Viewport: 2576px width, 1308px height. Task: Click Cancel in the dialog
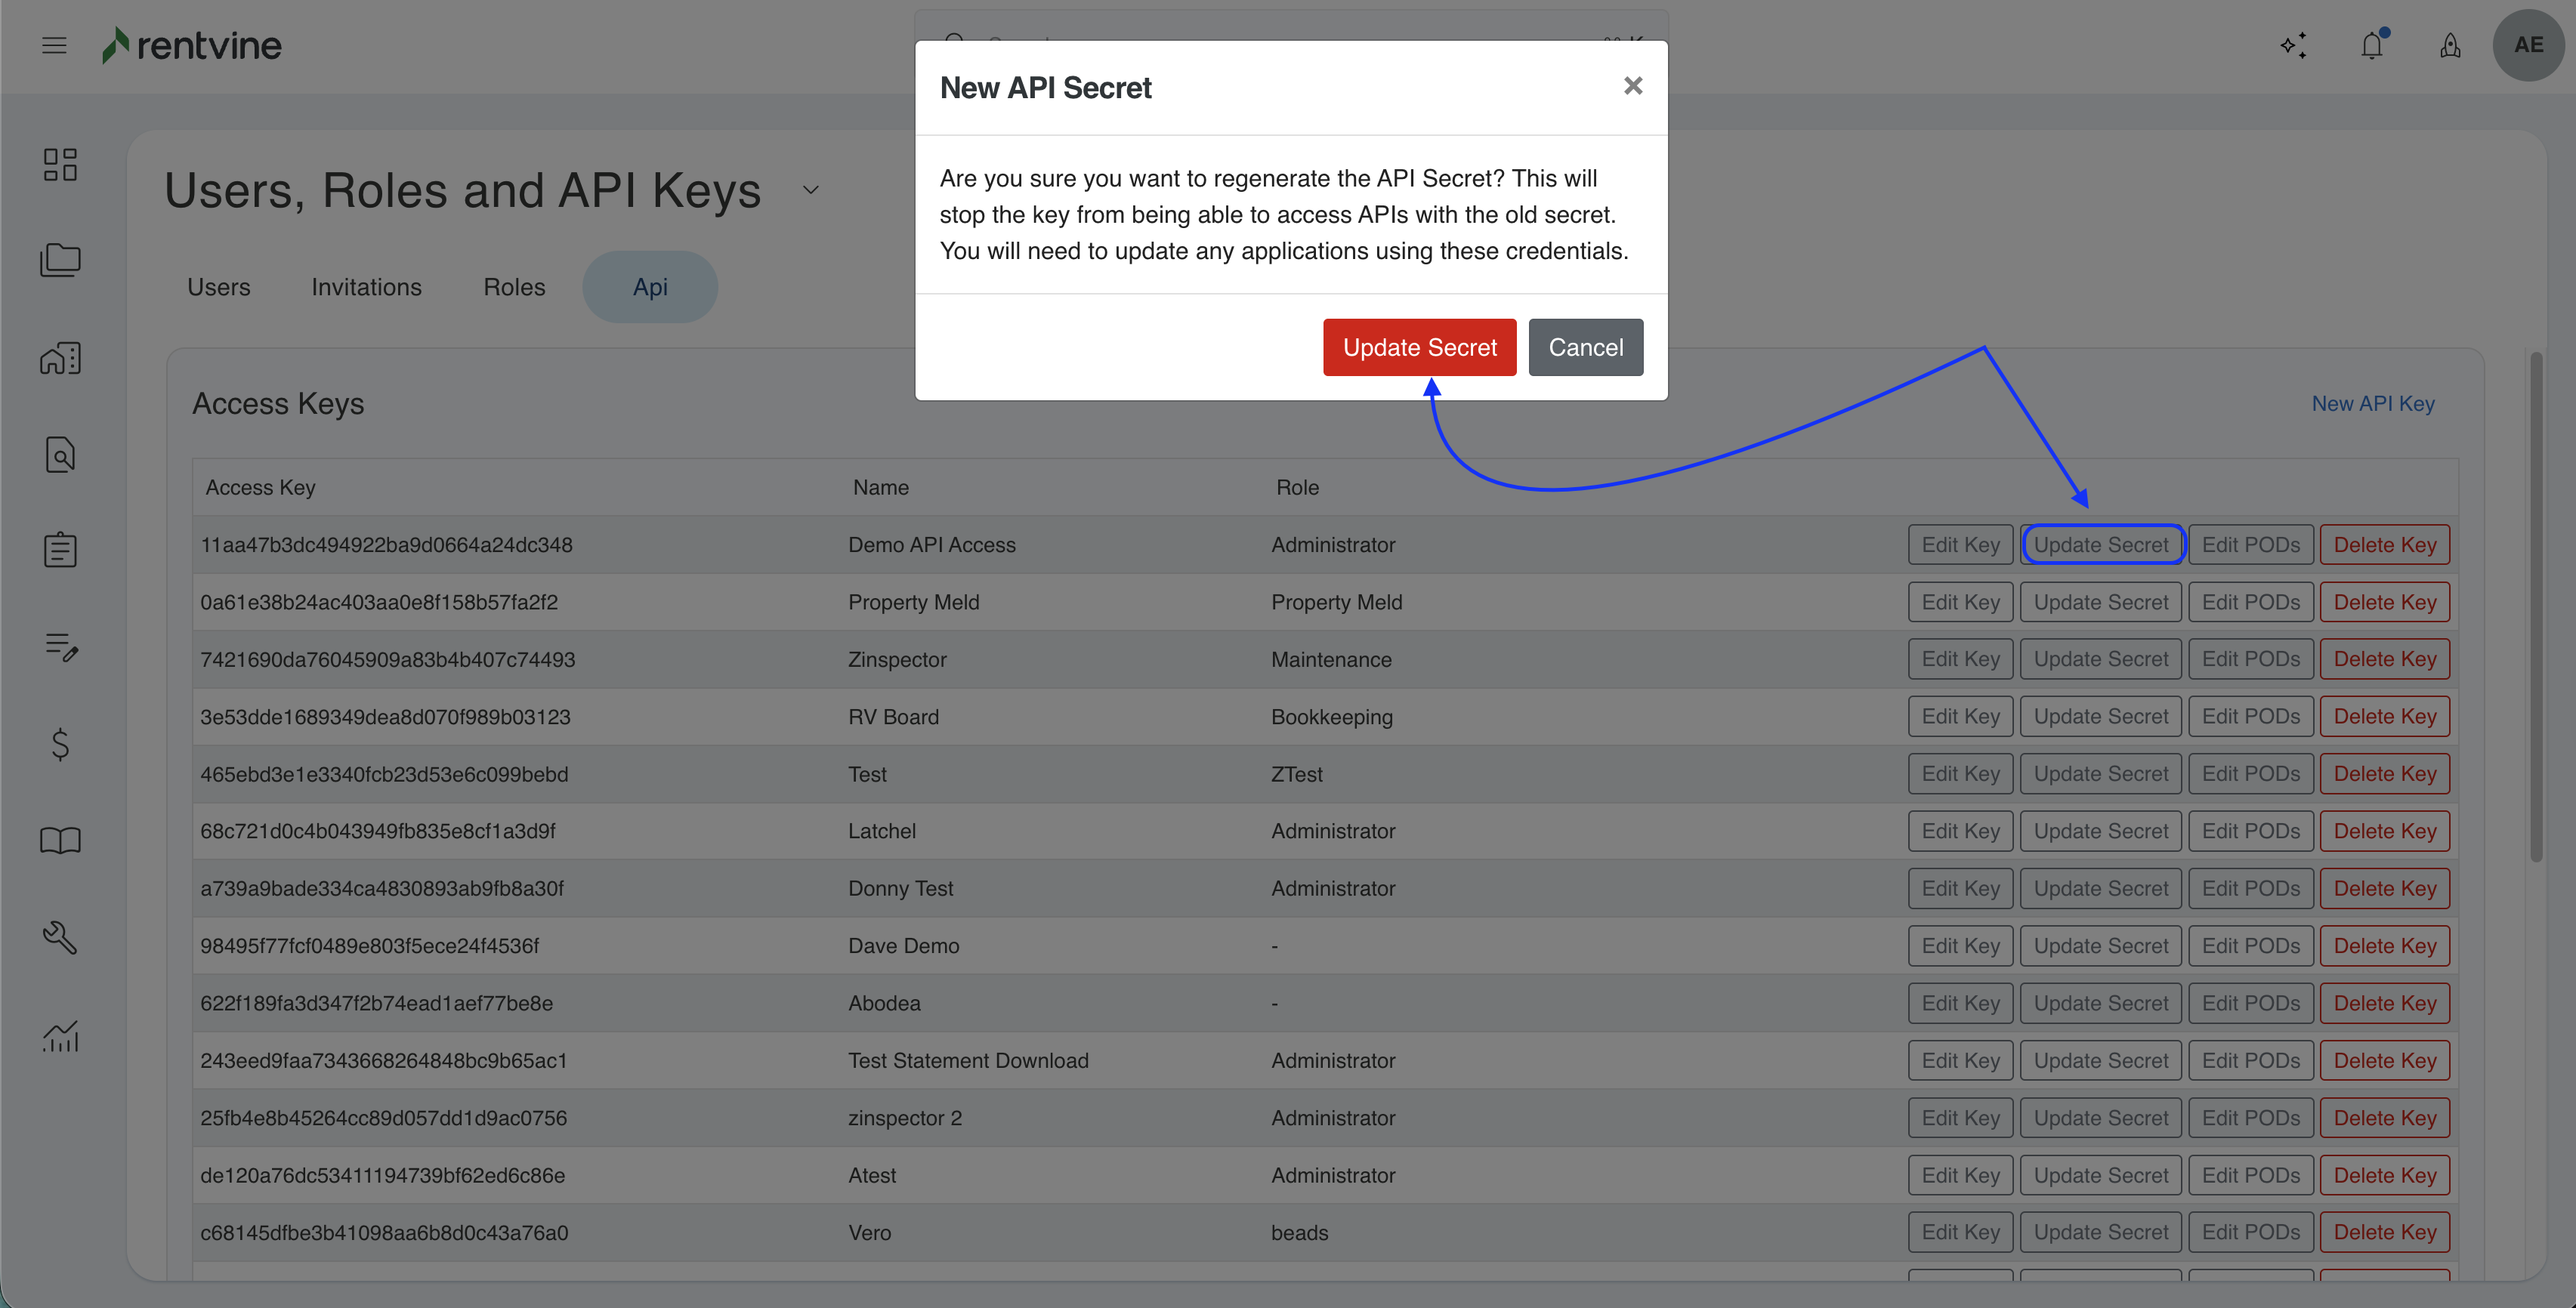point(1585,347)
